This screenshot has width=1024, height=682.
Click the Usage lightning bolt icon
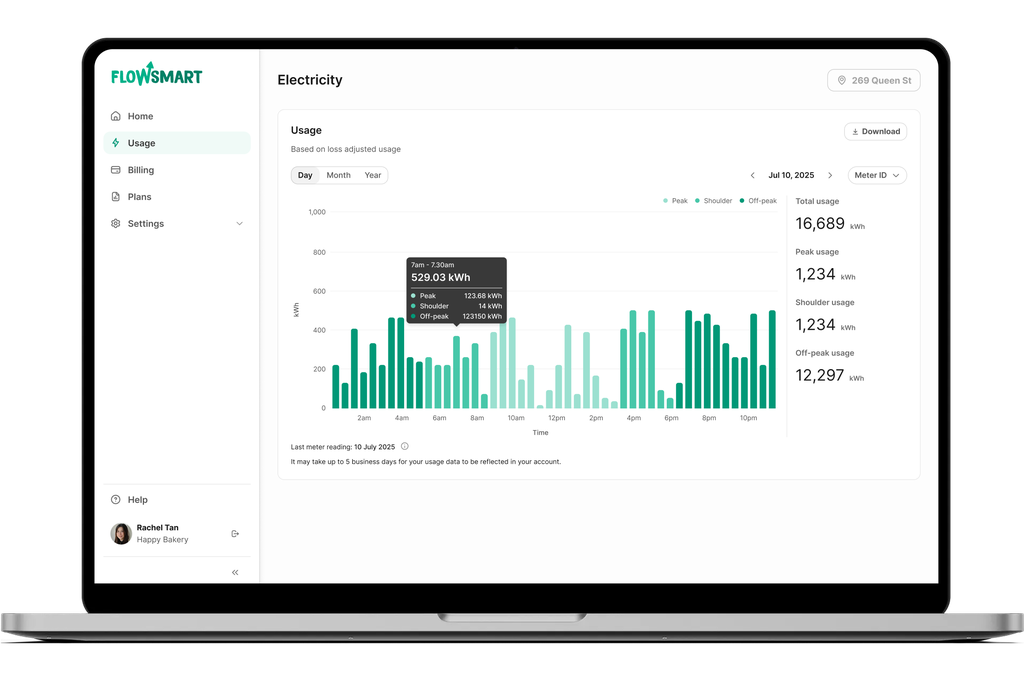point(116,143)
